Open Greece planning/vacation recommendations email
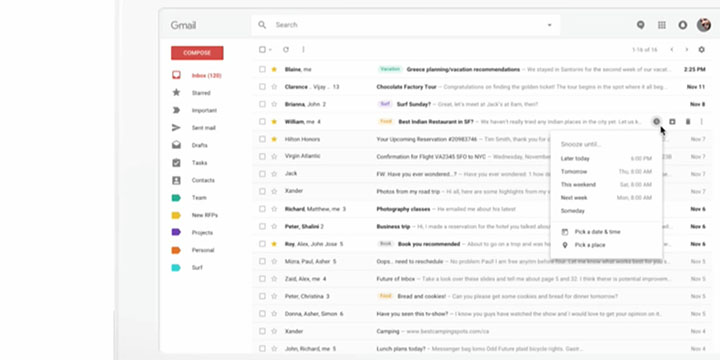Image resolution: width=720 pixels, height=360 pixels. (x=463, y=69)
